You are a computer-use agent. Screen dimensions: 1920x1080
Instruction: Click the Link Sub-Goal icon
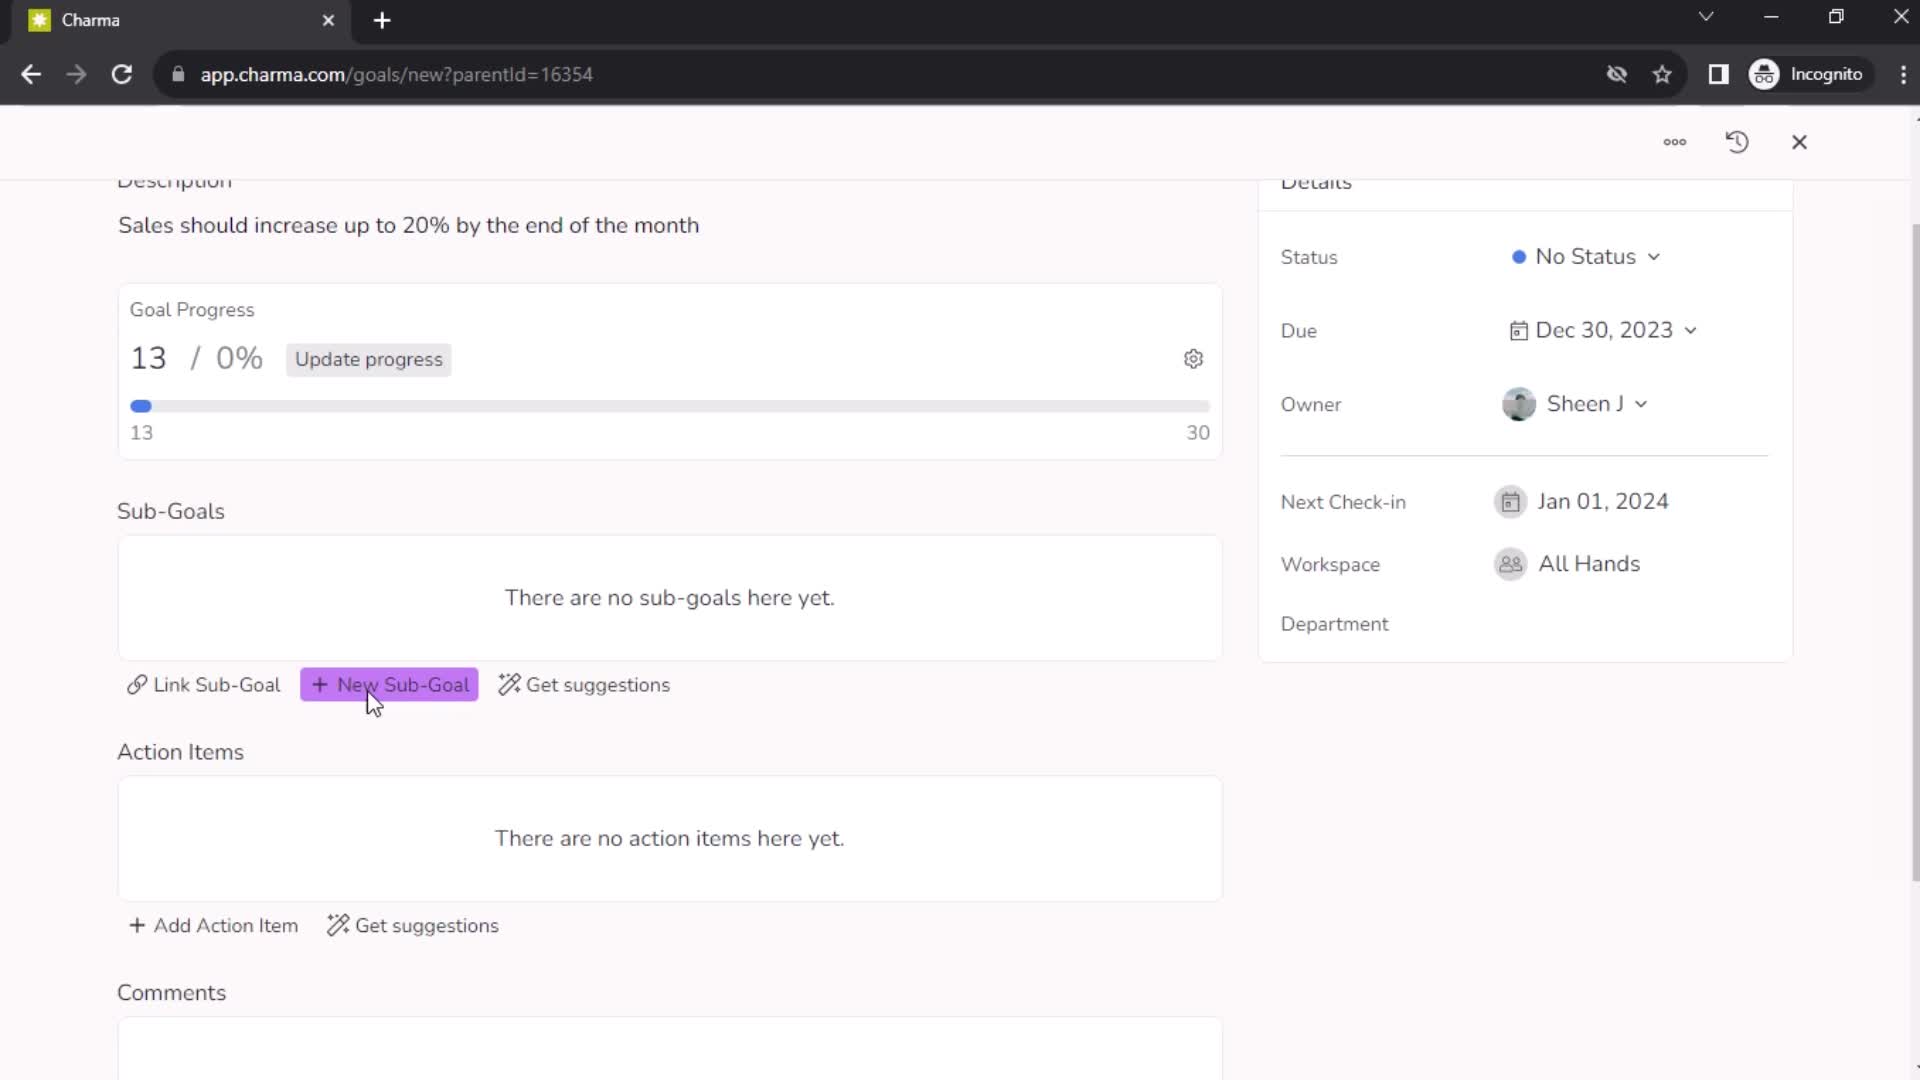click(135, 684)
